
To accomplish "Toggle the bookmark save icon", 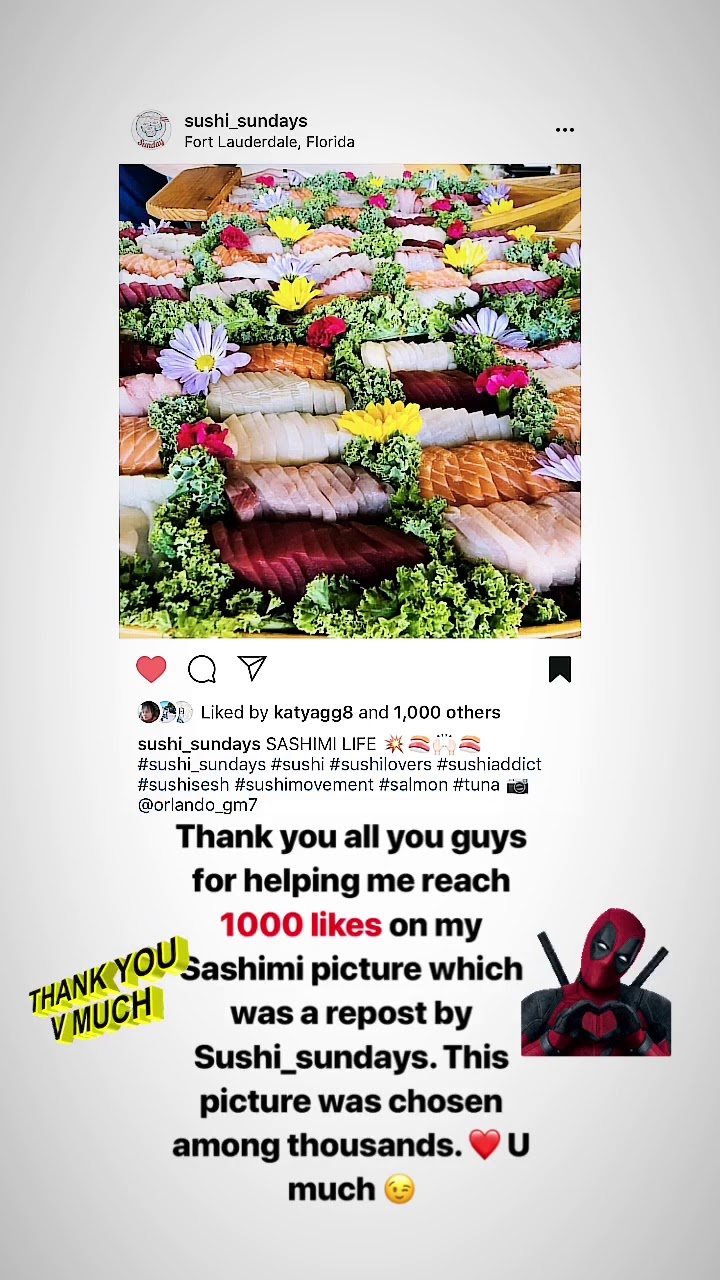I will pos(560,669).
